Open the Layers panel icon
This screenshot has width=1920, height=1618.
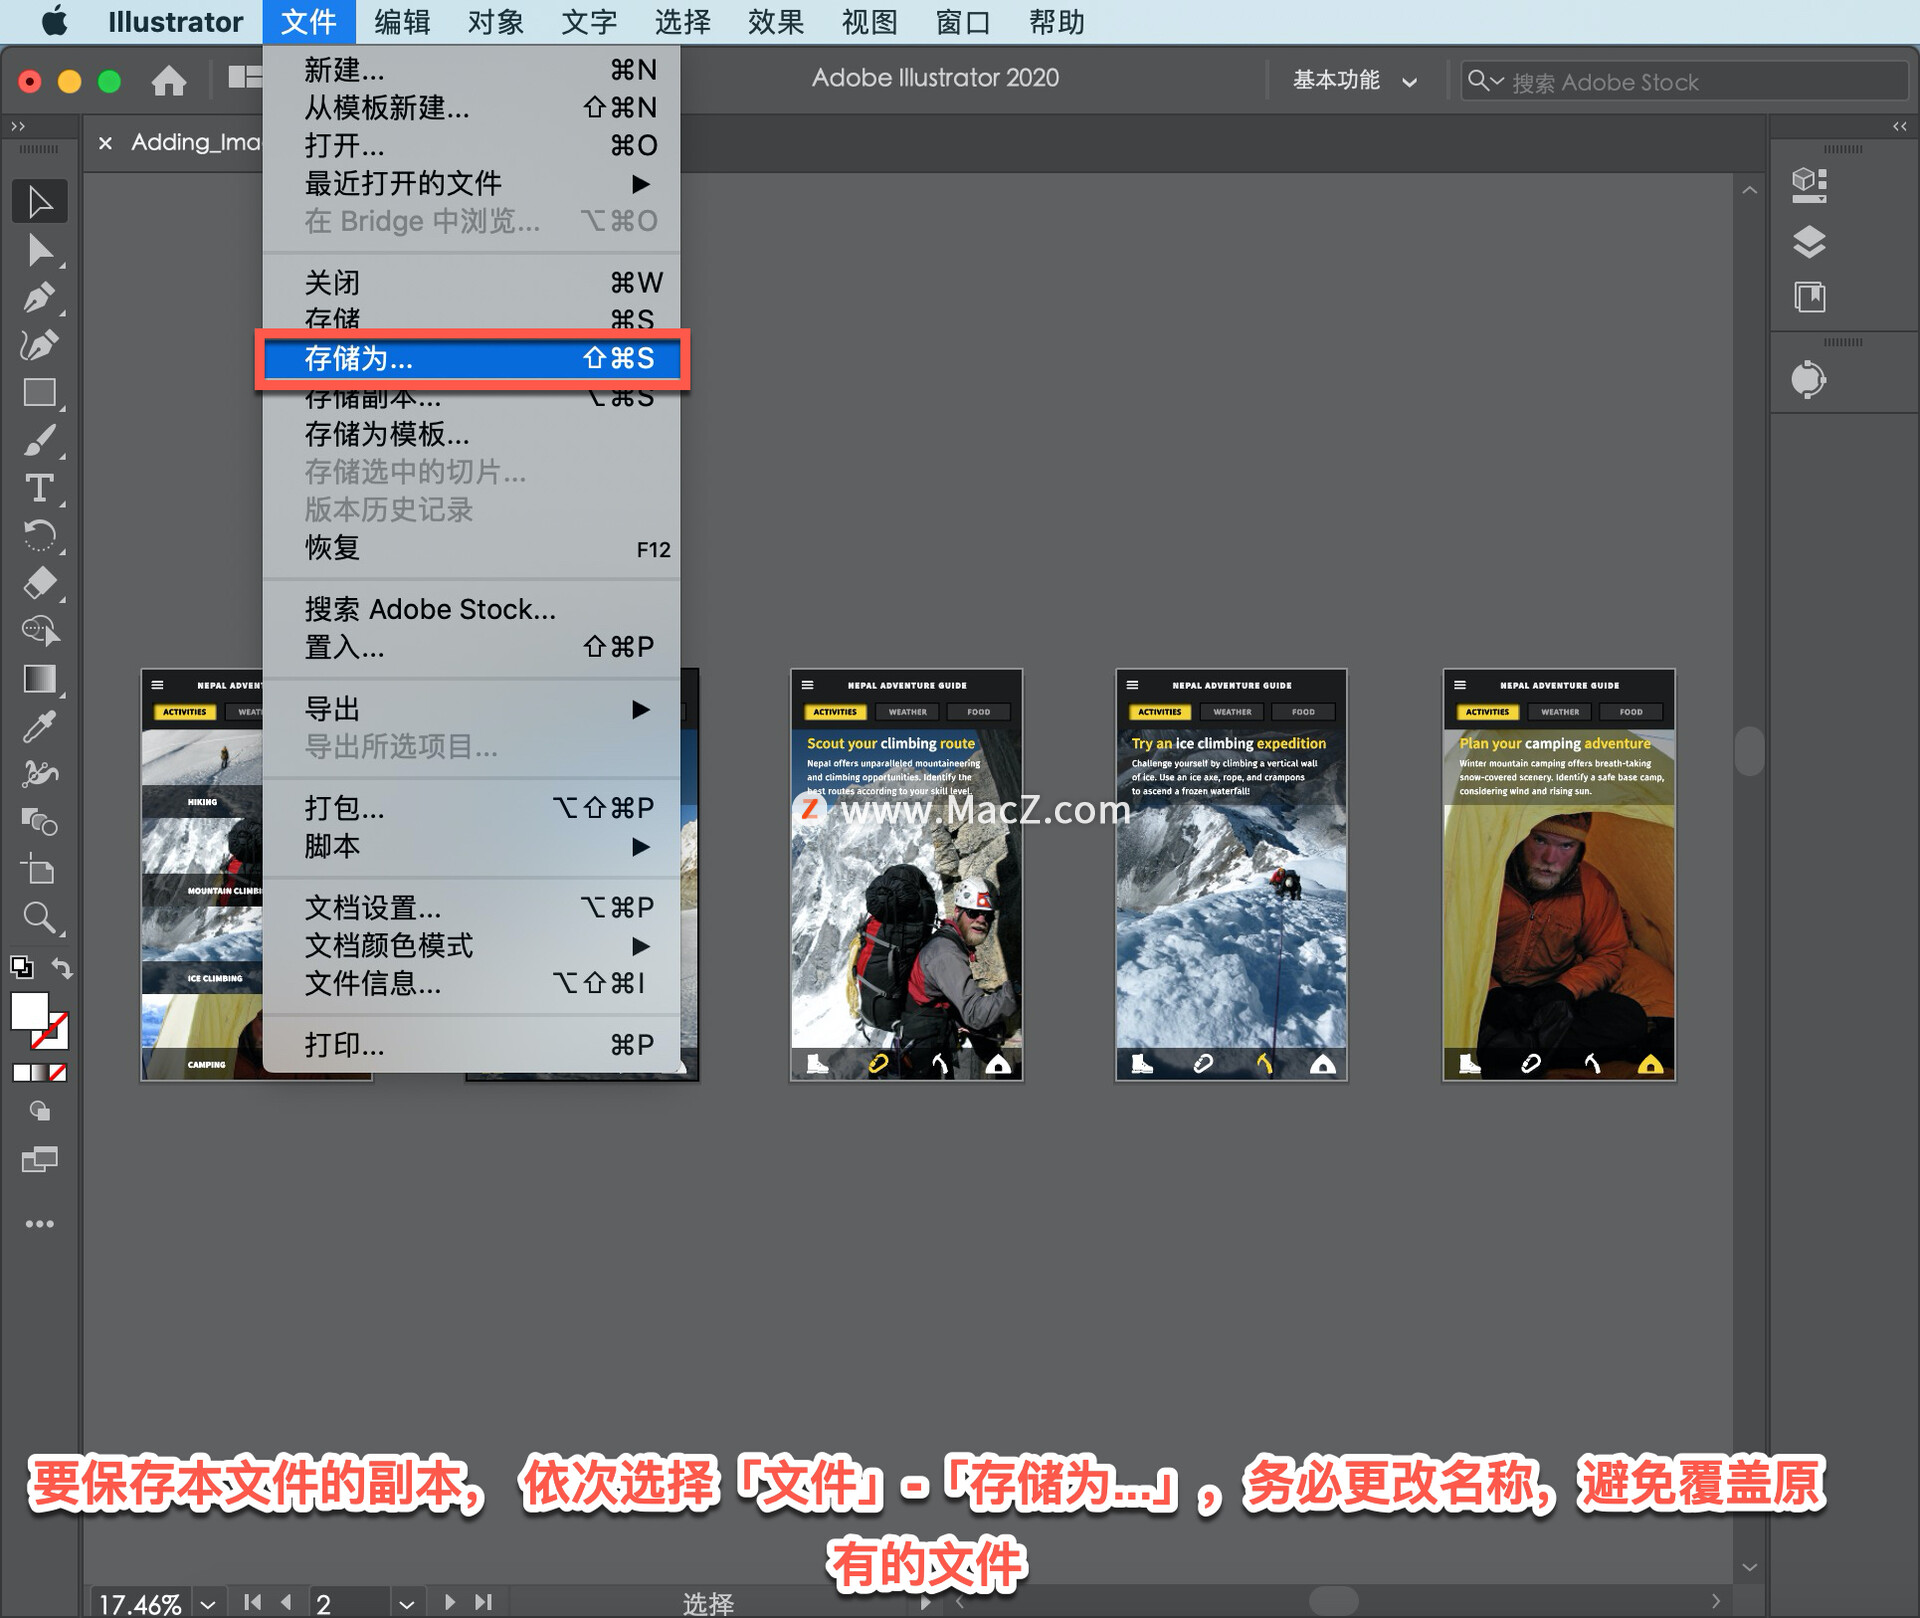tap(1809, 241)
